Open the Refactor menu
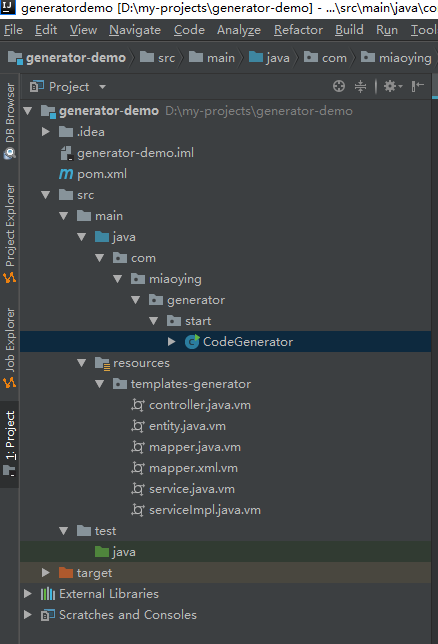 coord(298,30)
